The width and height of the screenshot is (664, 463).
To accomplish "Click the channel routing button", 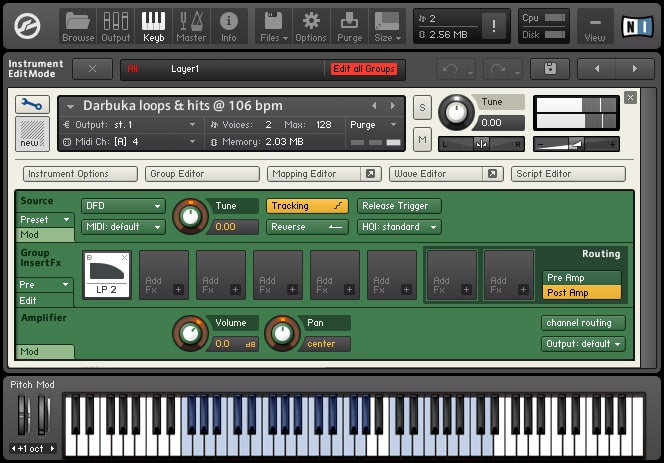I will (x=583, y=323).
